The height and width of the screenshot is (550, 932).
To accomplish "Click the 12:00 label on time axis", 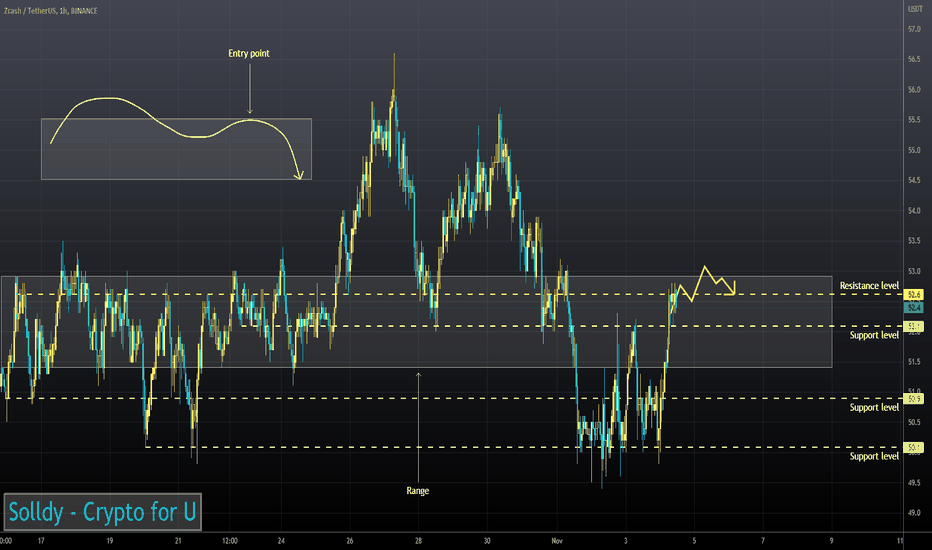I will coord(229,541).
